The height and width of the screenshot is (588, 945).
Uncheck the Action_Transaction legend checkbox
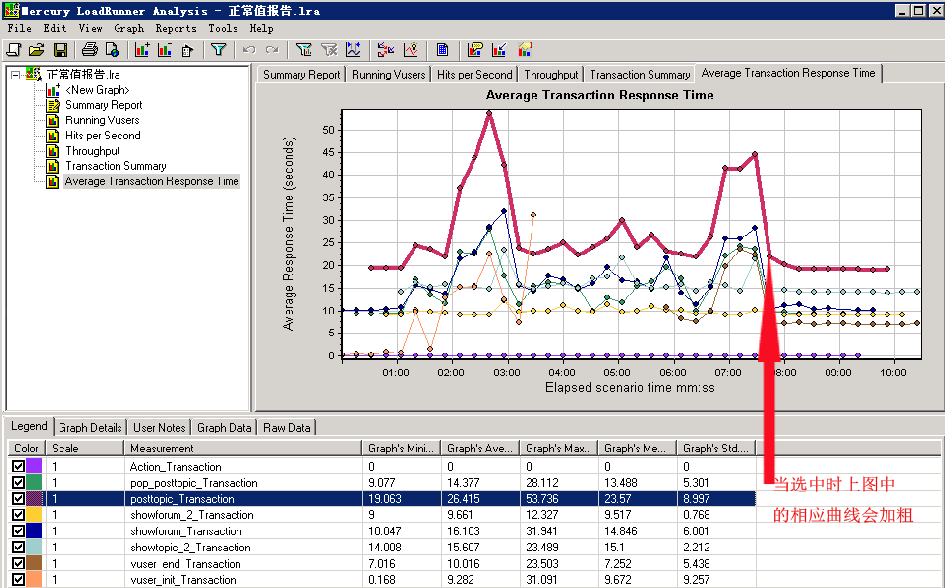click(18, 467)
